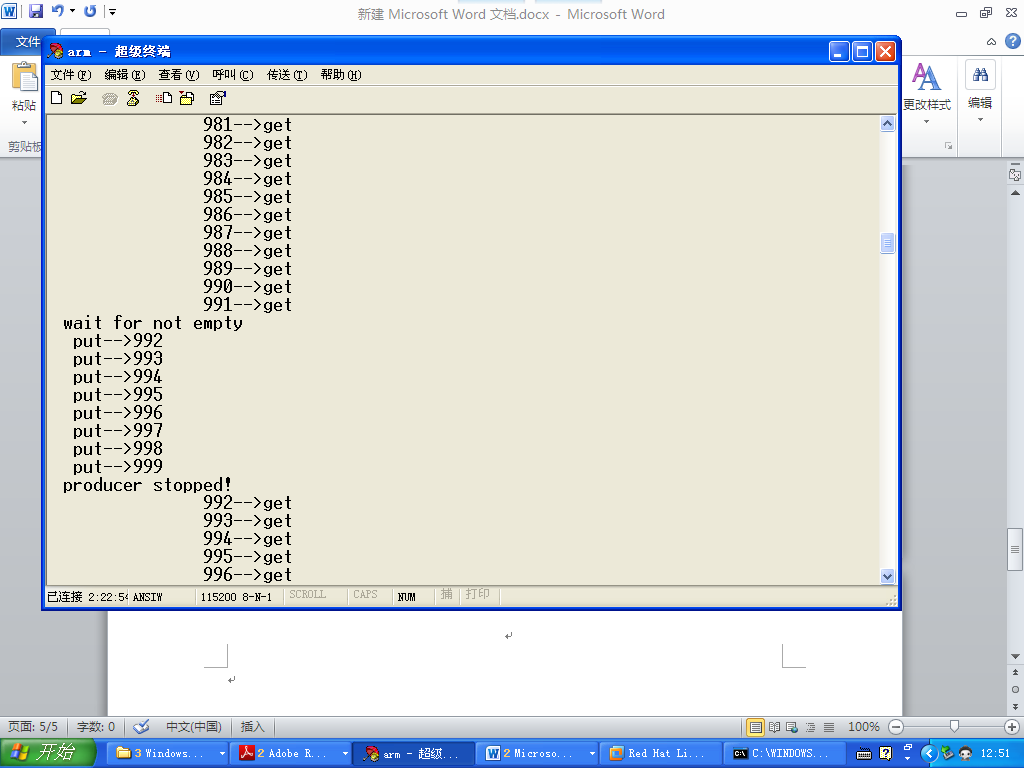Screen dimensions: 1024x768
Task: Switch to Web Layout view in Word
Action: tap(792, 727)
